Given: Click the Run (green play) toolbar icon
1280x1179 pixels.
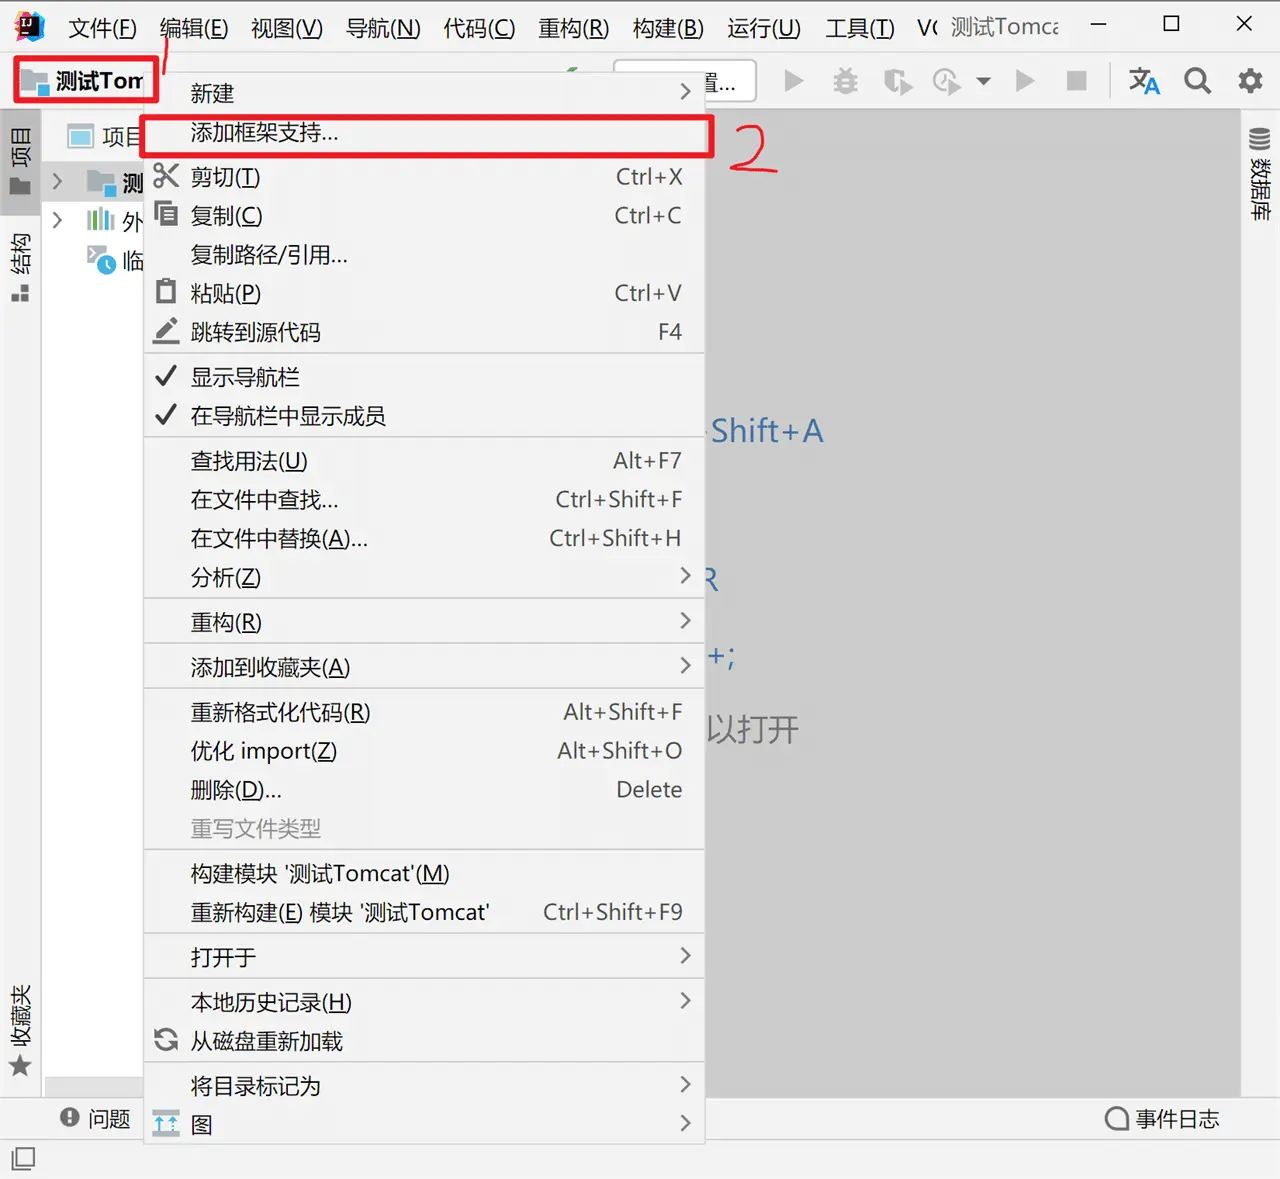Looking at the screenshot, I should (794, 81).
